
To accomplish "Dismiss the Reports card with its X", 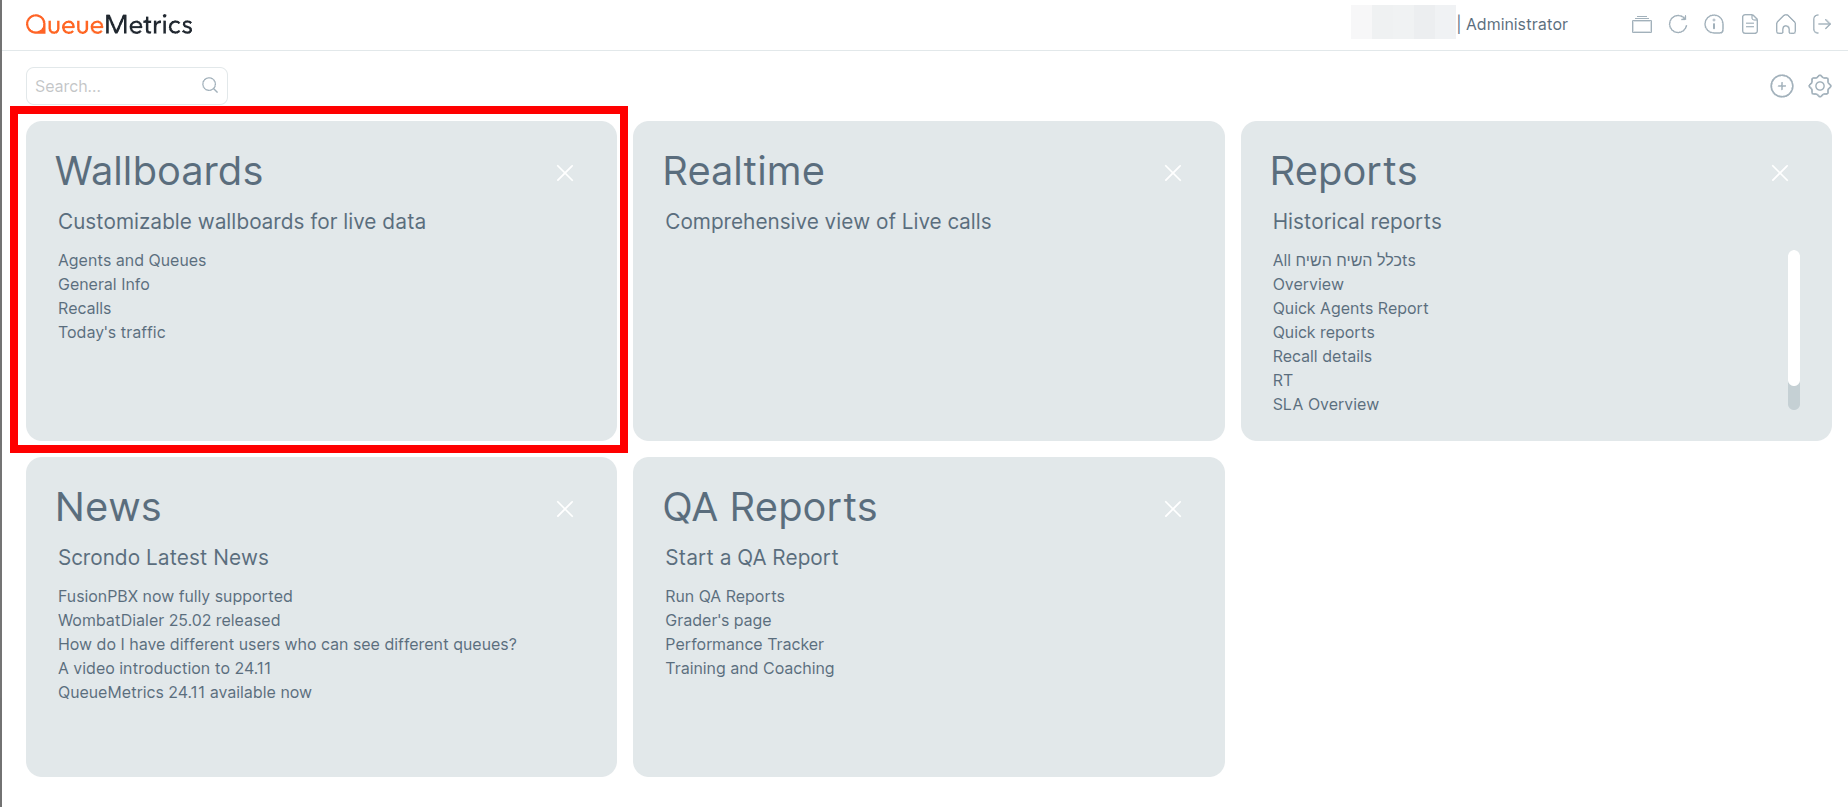I will (x=1780, y=174).
